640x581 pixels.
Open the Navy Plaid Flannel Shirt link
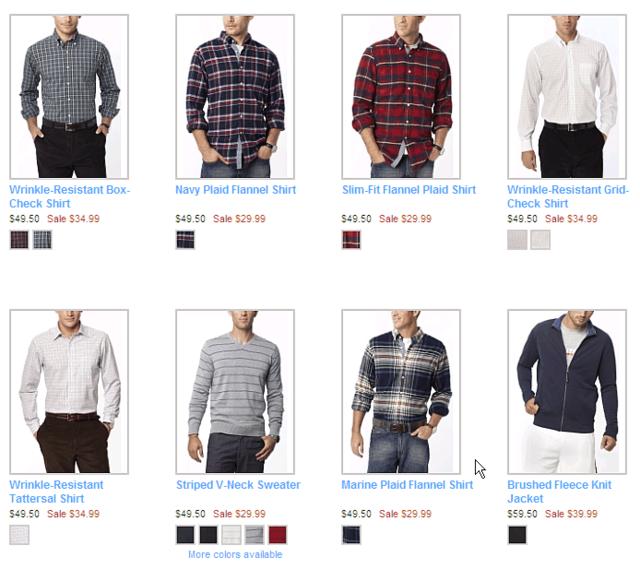tap(236, 190)
